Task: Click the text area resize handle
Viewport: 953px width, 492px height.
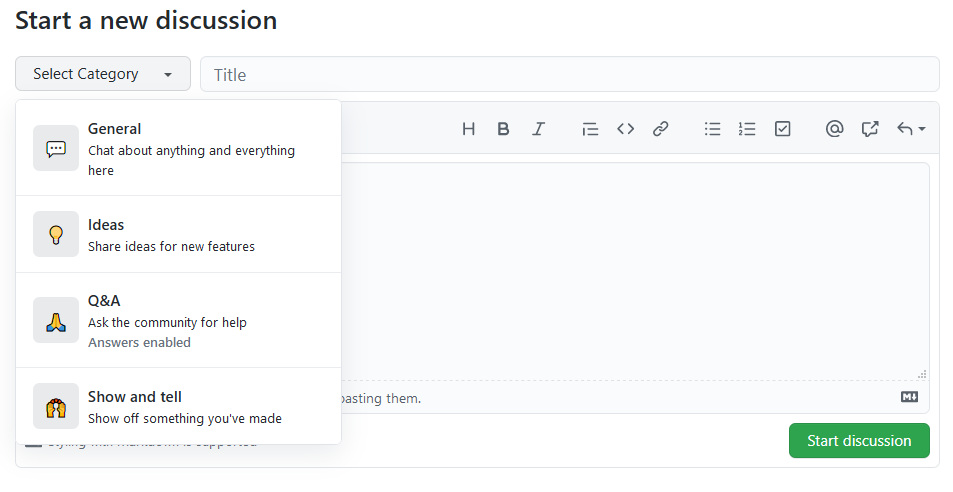Action: click(x=922, y=374)
